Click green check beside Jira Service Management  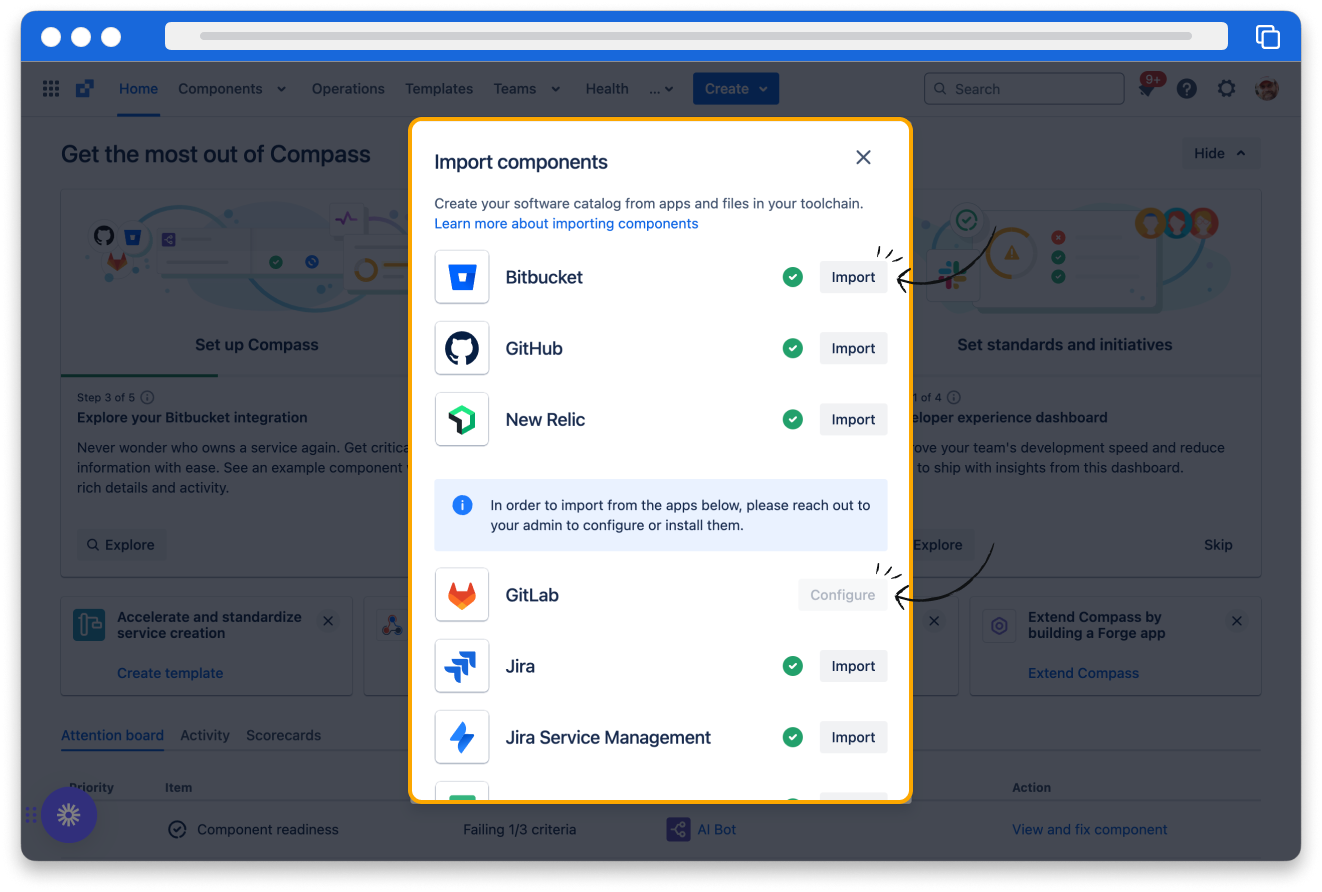point(793,737)
